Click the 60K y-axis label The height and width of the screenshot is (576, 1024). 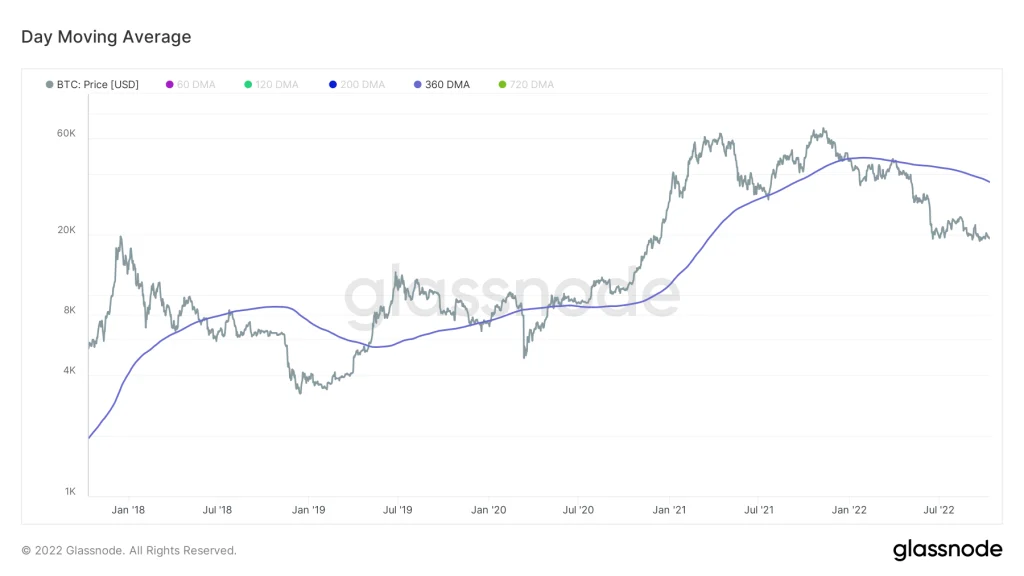(66, 133)
